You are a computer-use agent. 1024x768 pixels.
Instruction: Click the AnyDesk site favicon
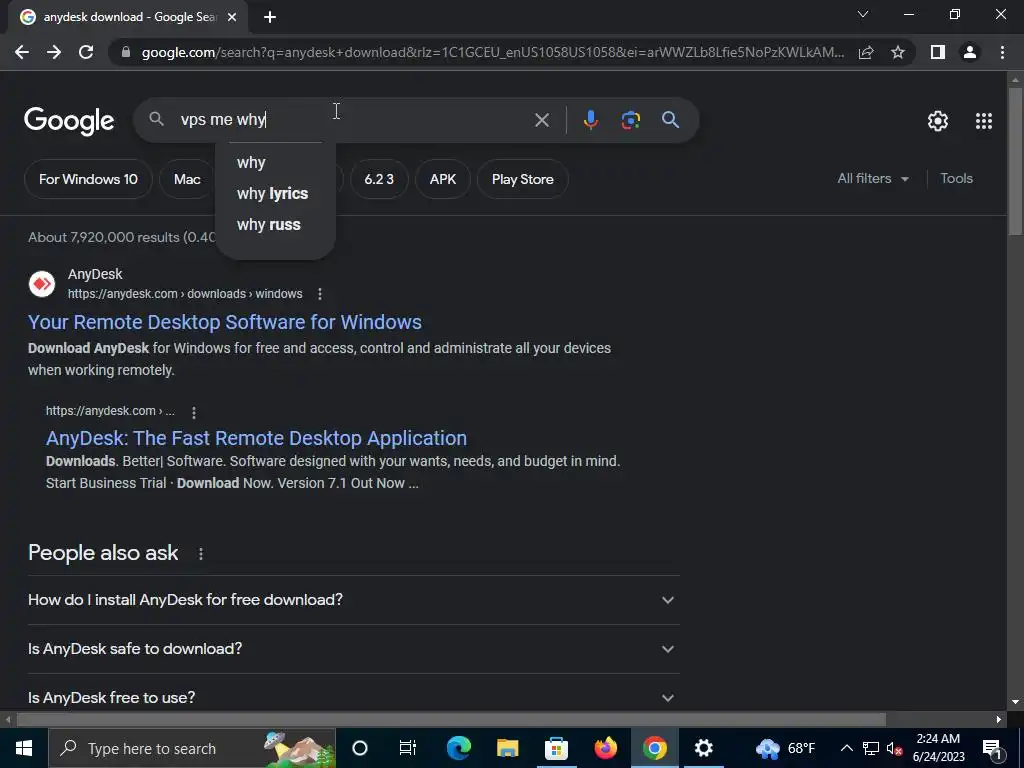click(42, 284)
